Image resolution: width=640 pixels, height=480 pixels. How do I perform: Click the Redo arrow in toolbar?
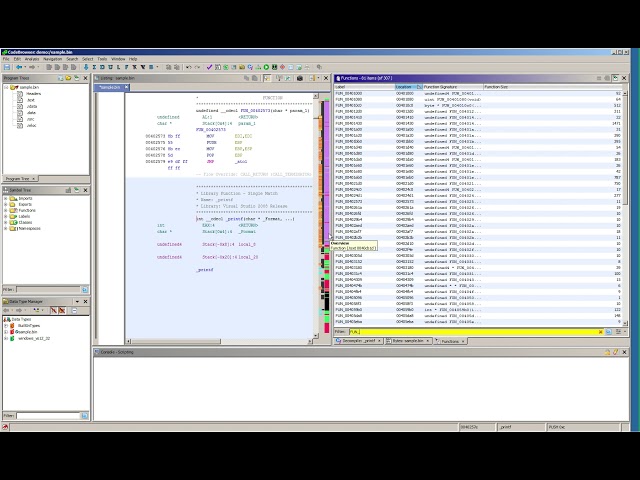pos(197,67)
